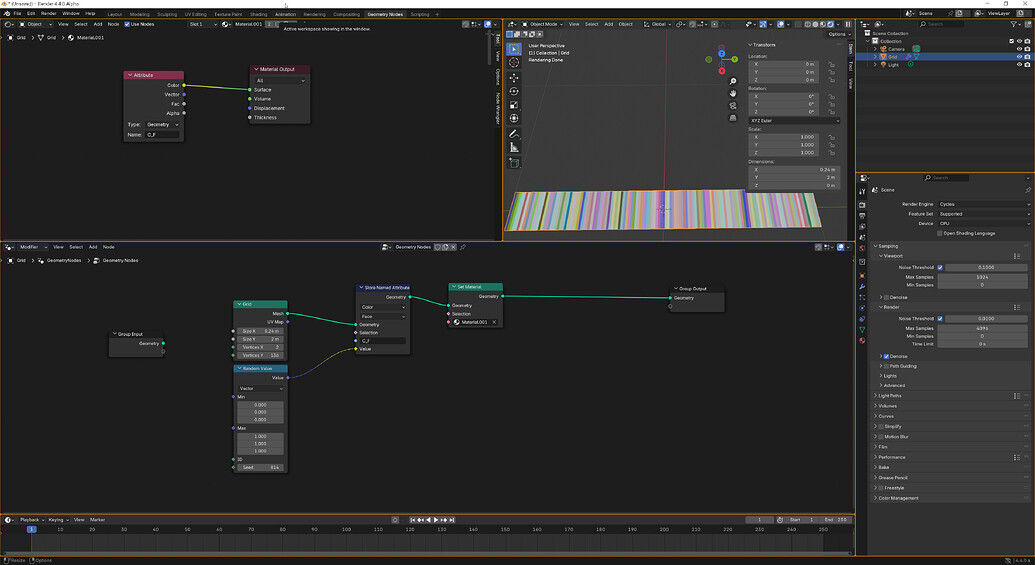Open the Feature Set dropdown
1035x565 pixels.
pyautogui.click(x=984, y=214)
